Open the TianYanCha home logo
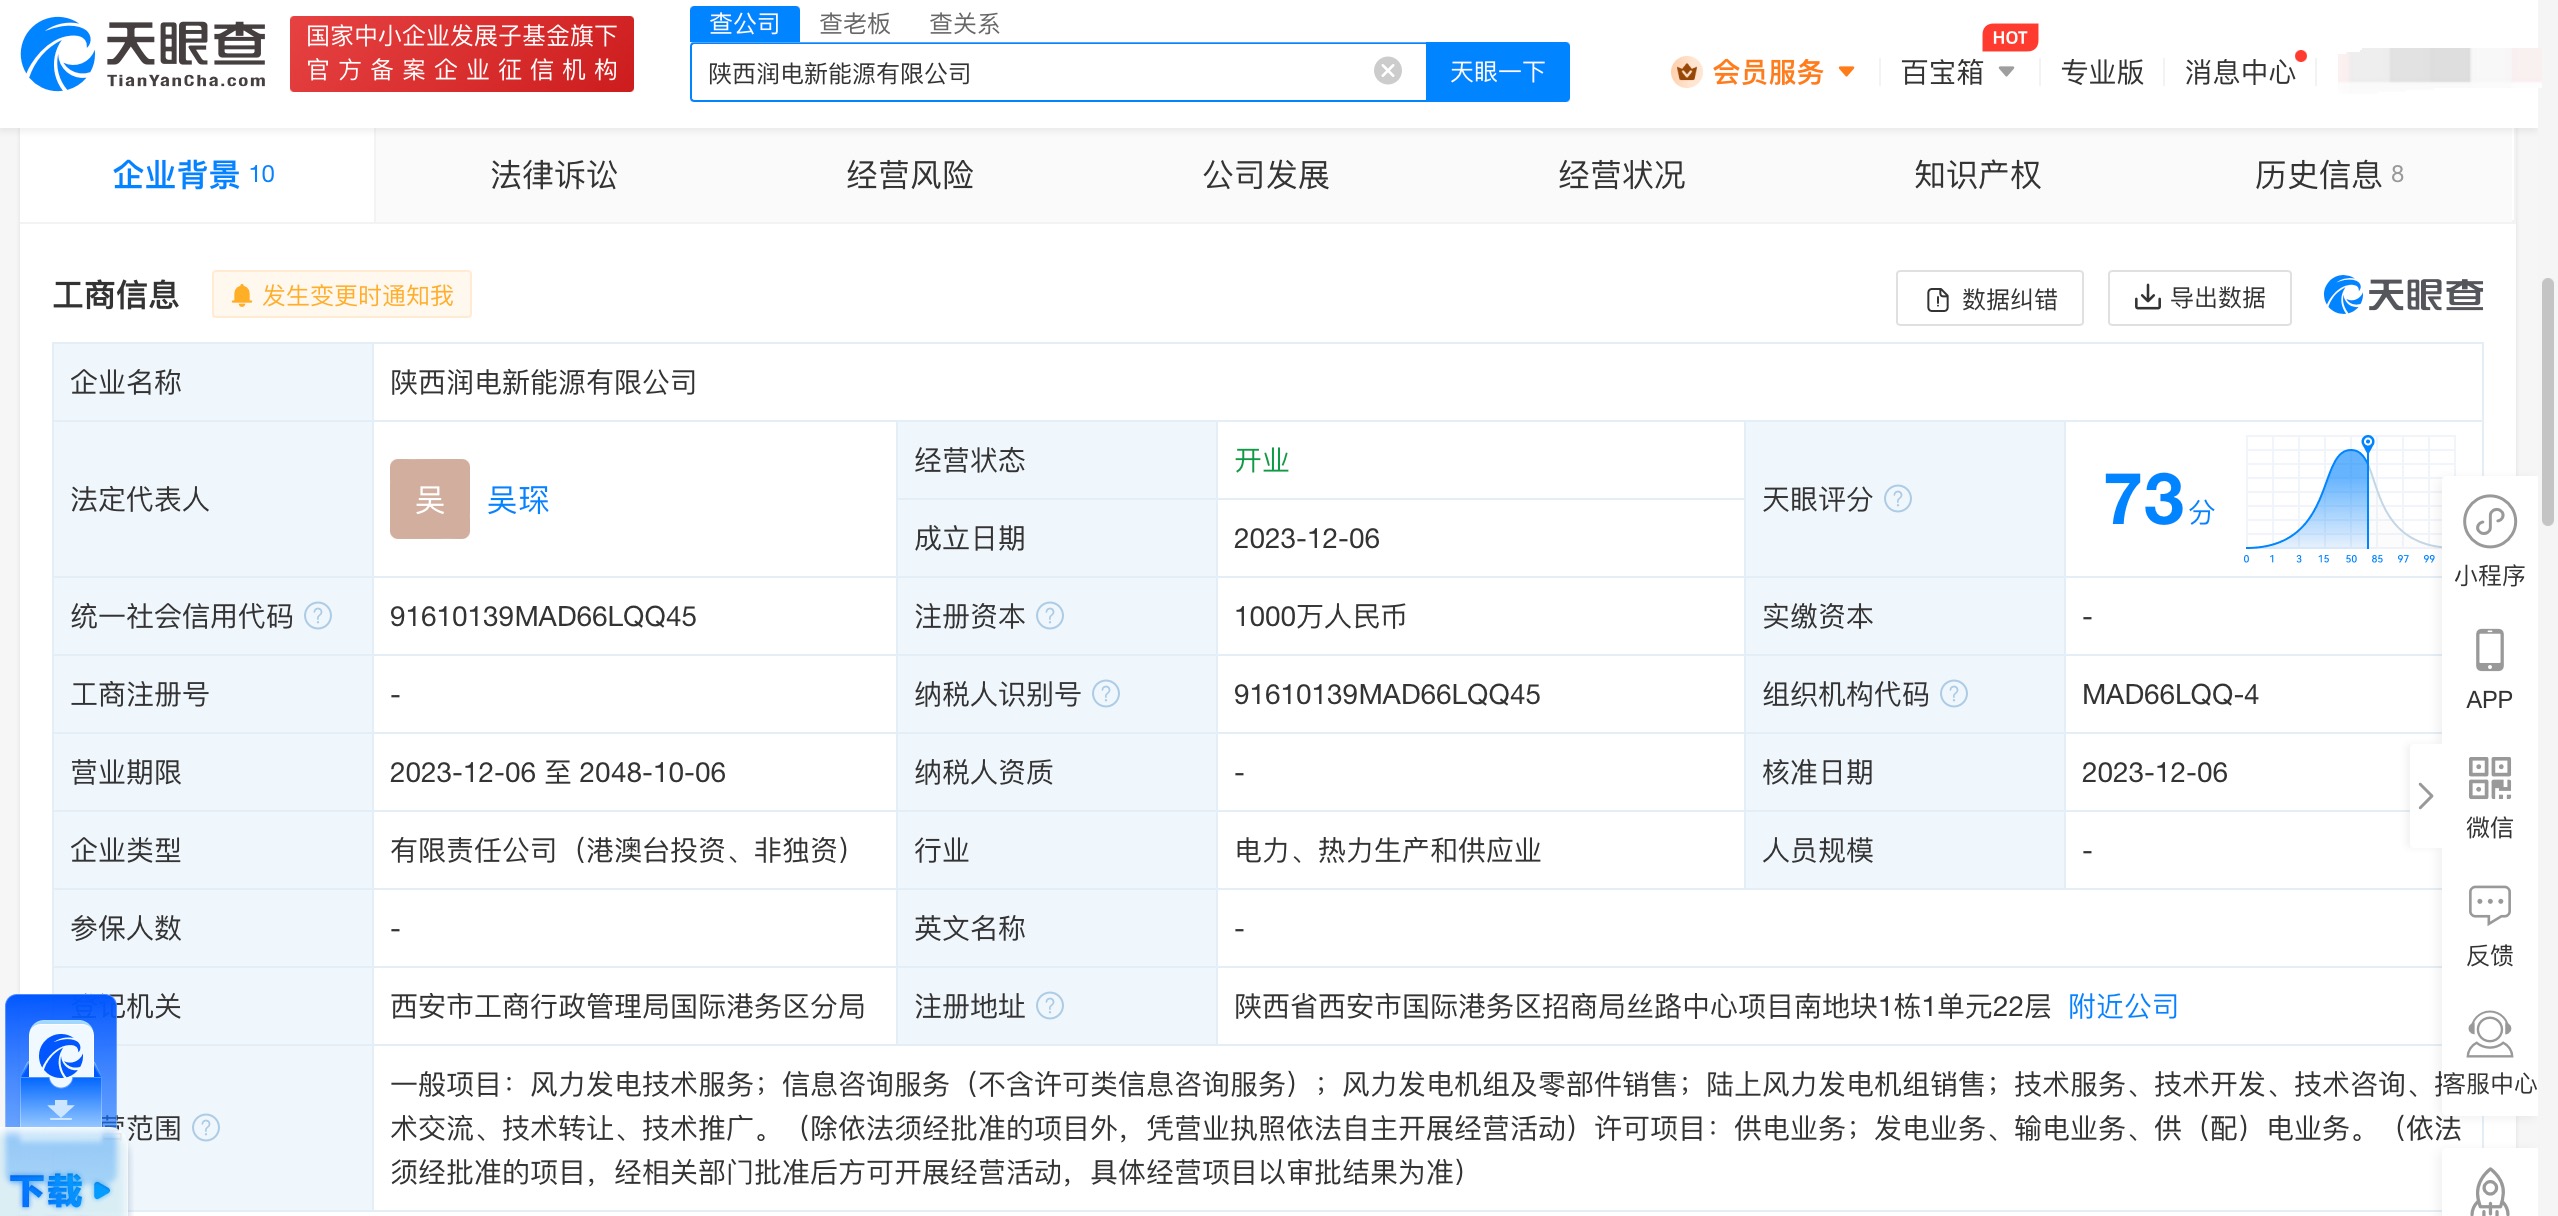Image resolution: width=2558 pixels, height=1216 pixels. (144, 54)
